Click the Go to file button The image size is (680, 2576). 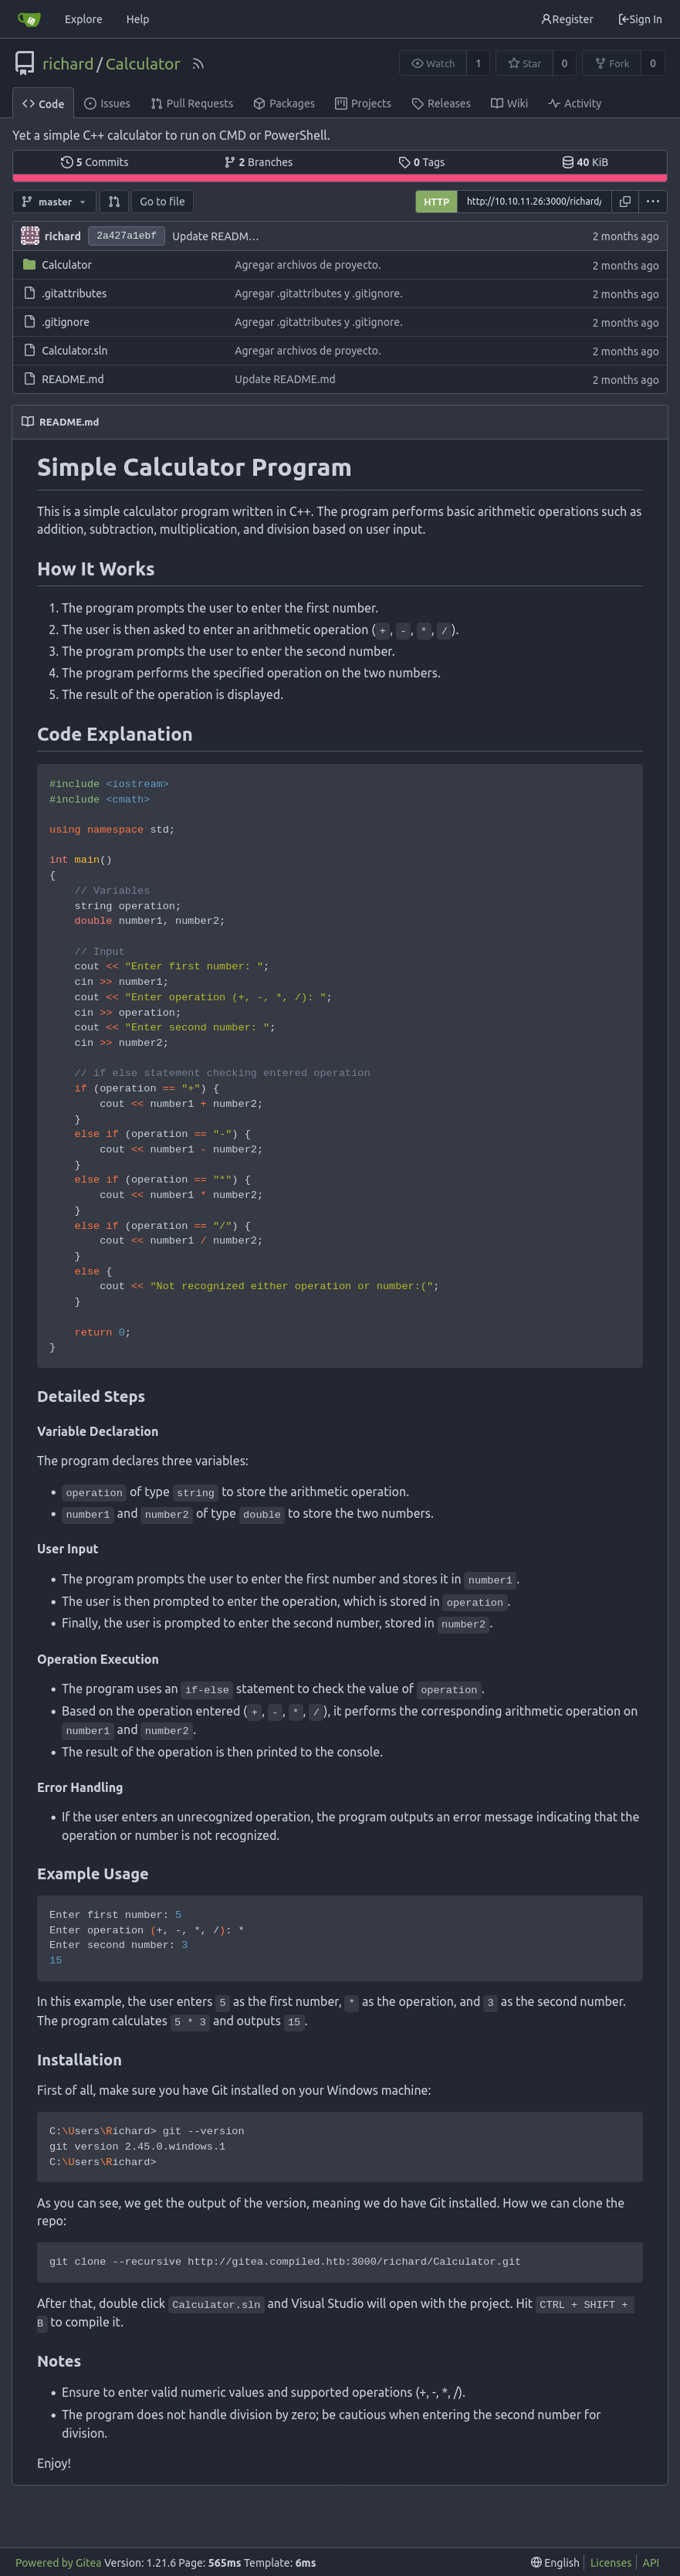click(x=162, y=202)
